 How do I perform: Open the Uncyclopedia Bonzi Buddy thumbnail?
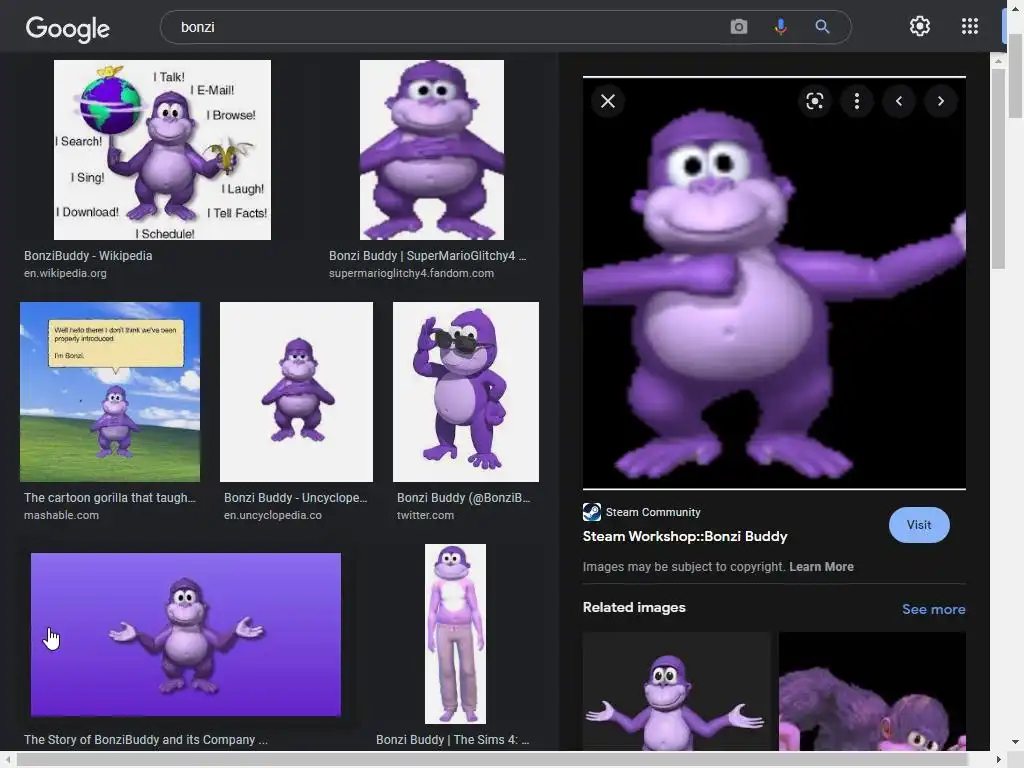tap(296, 392)
